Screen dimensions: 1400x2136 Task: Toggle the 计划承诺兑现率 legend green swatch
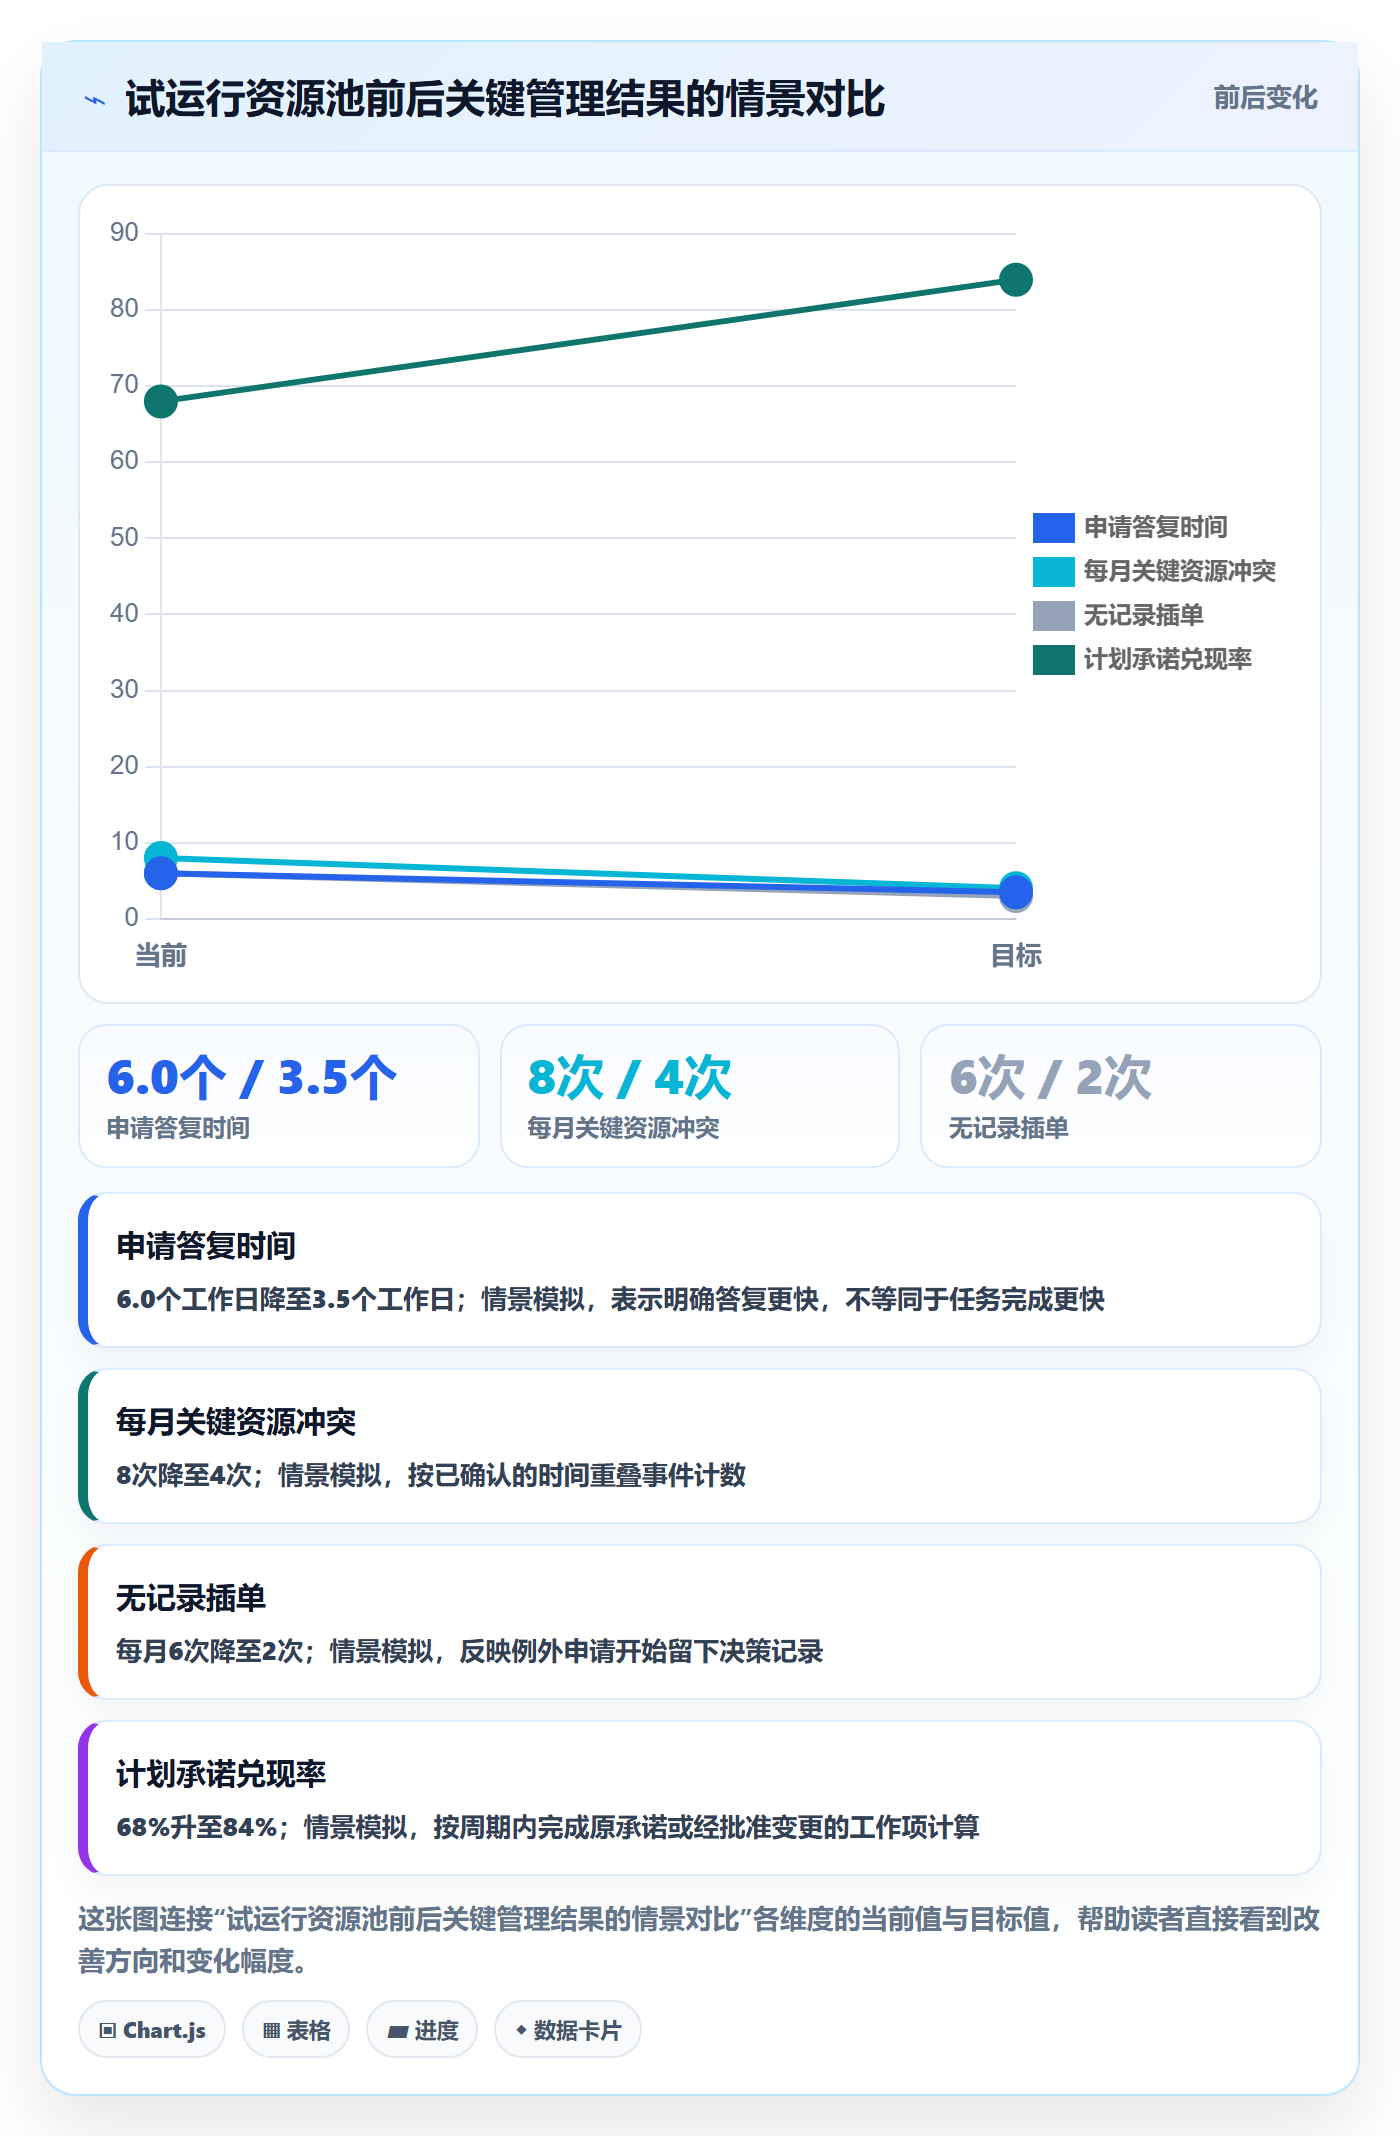1053,659
